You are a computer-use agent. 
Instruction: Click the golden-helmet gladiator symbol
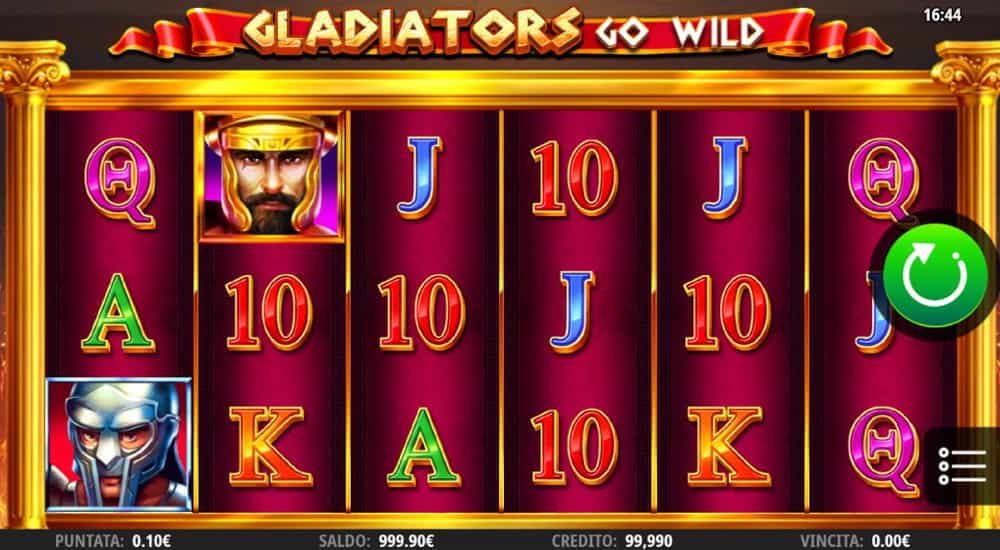point(271,176)
